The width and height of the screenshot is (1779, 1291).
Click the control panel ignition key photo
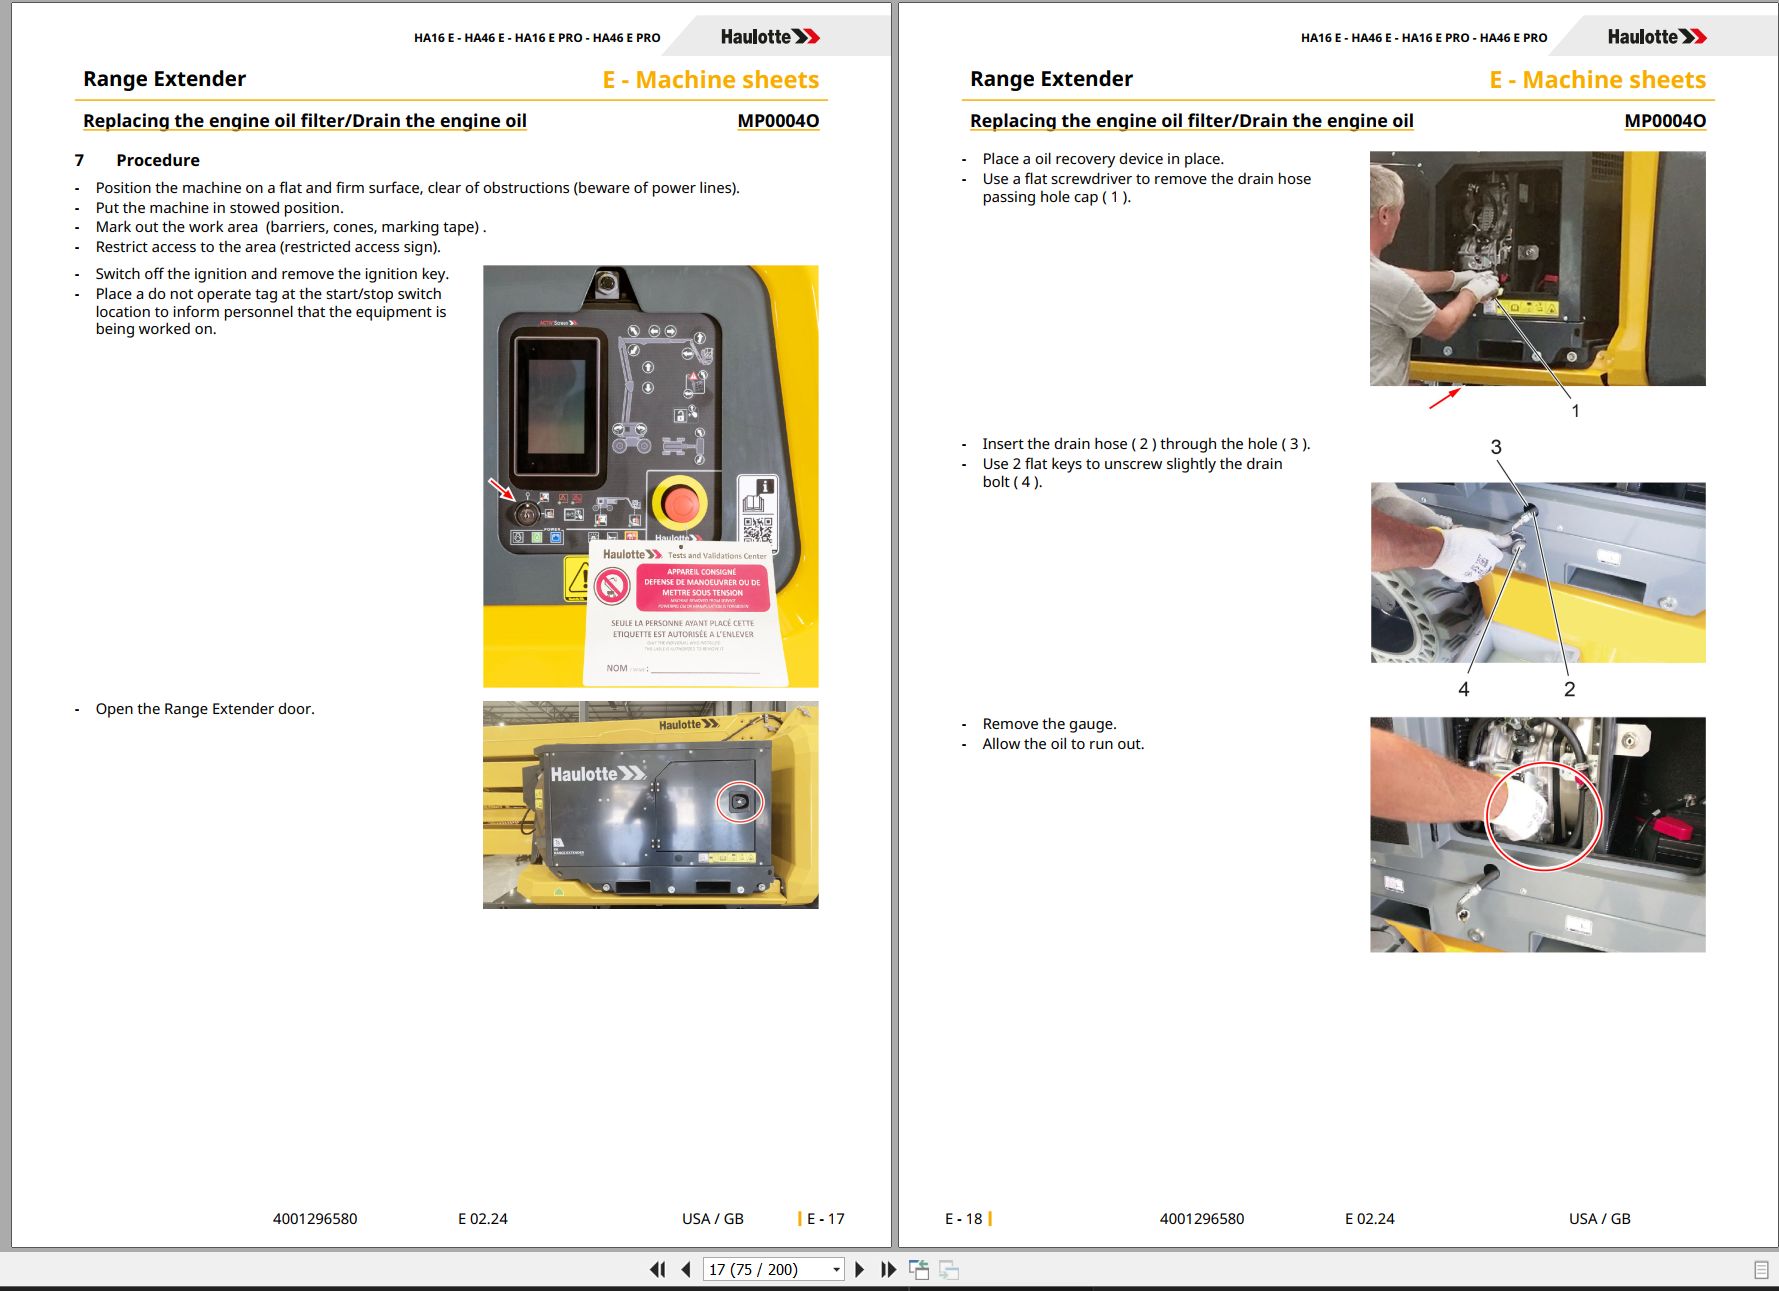tap(650, 476)
